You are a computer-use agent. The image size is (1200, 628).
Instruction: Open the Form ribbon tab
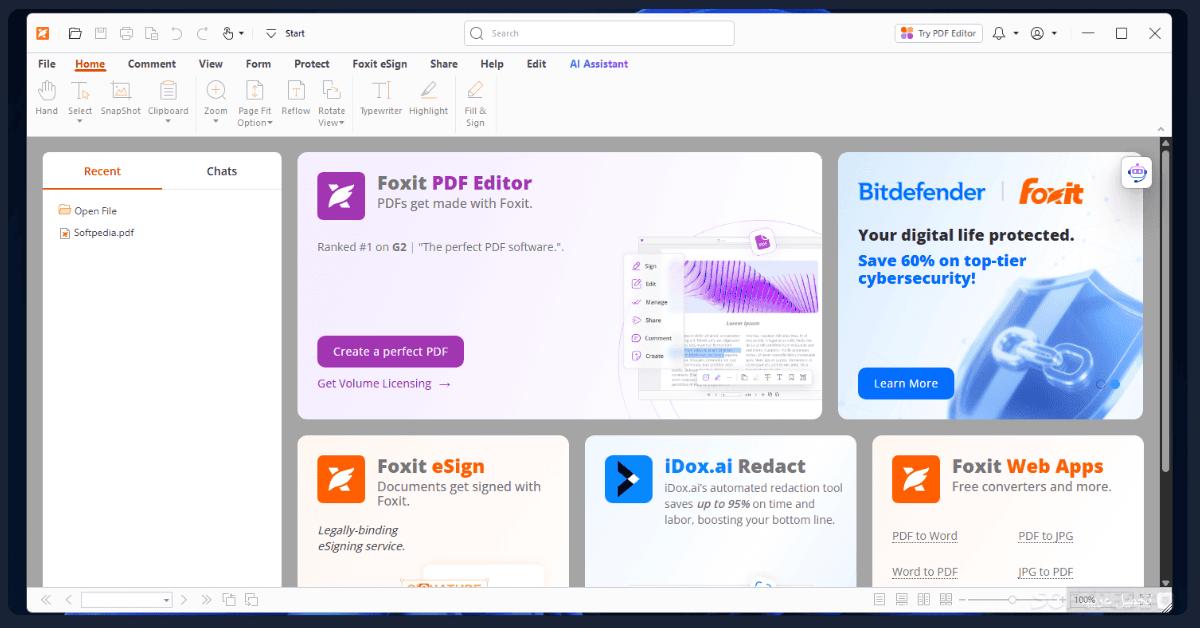click(258, 64)
